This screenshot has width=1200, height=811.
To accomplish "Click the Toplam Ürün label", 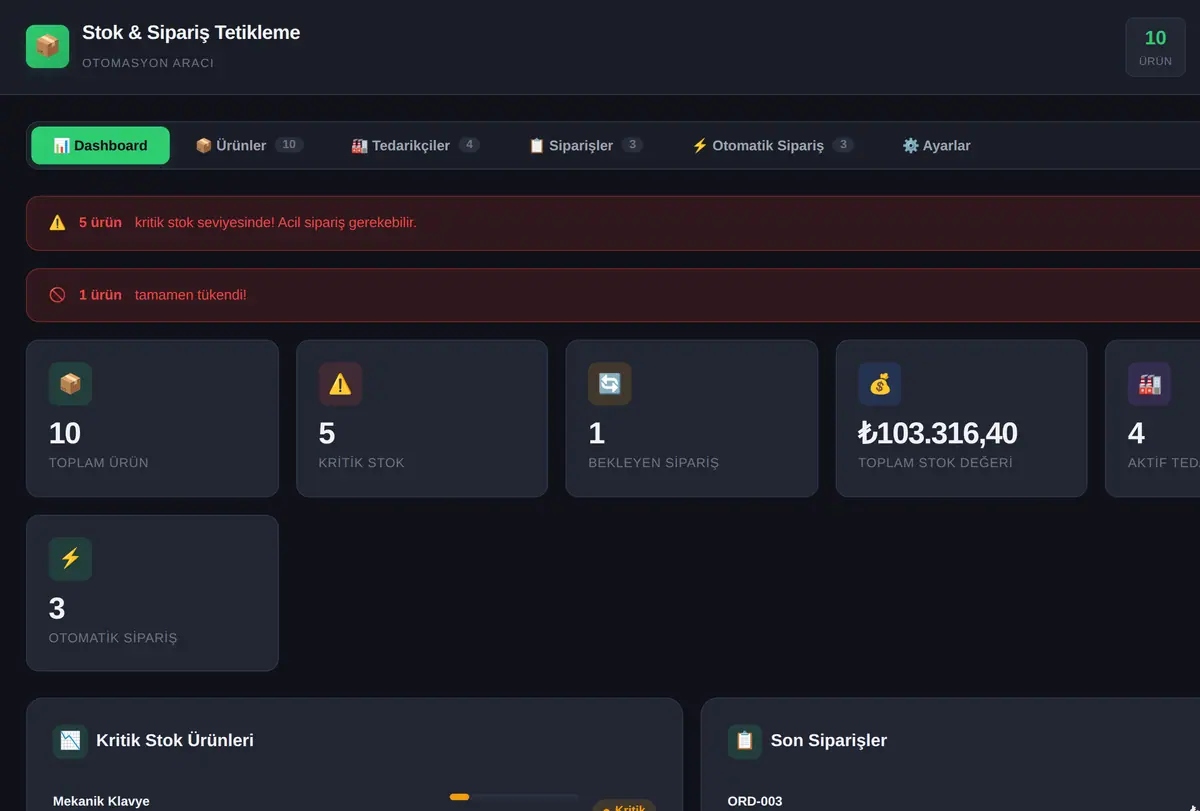I will pyautogui.click(x=99, y=463).
